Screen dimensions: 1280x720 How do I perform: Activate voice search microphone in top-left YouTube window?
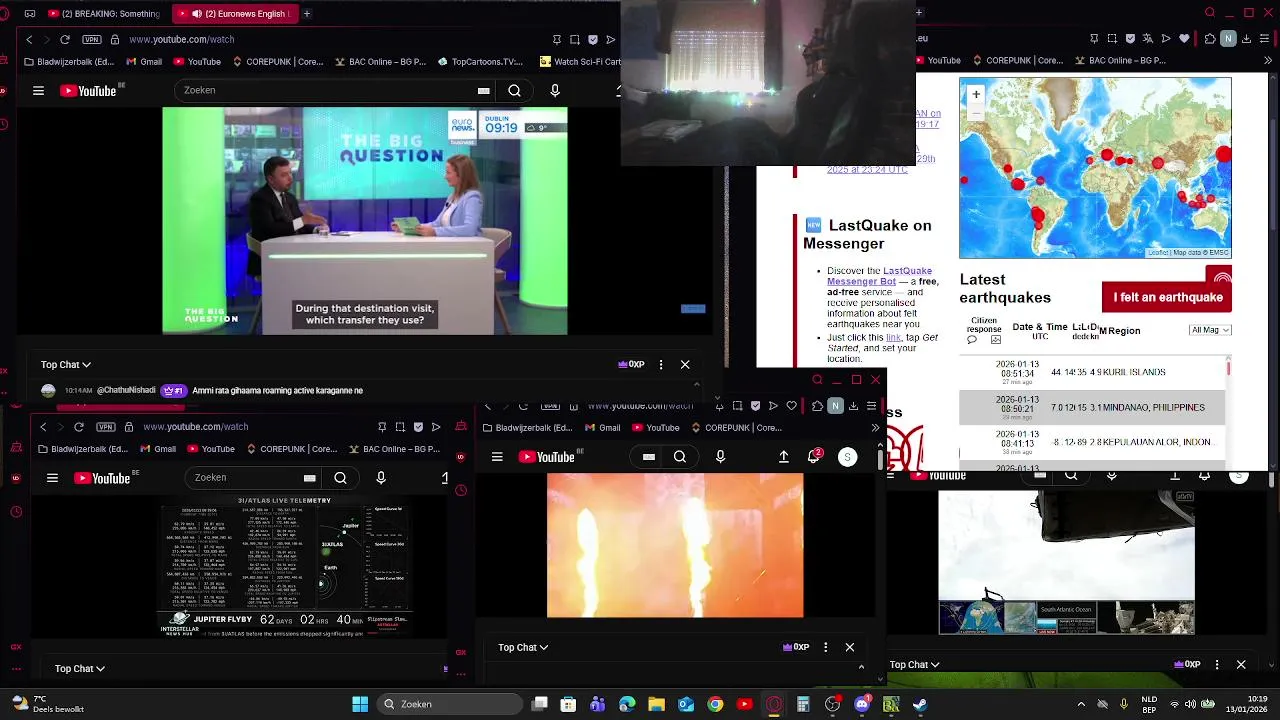pos(555,91)
